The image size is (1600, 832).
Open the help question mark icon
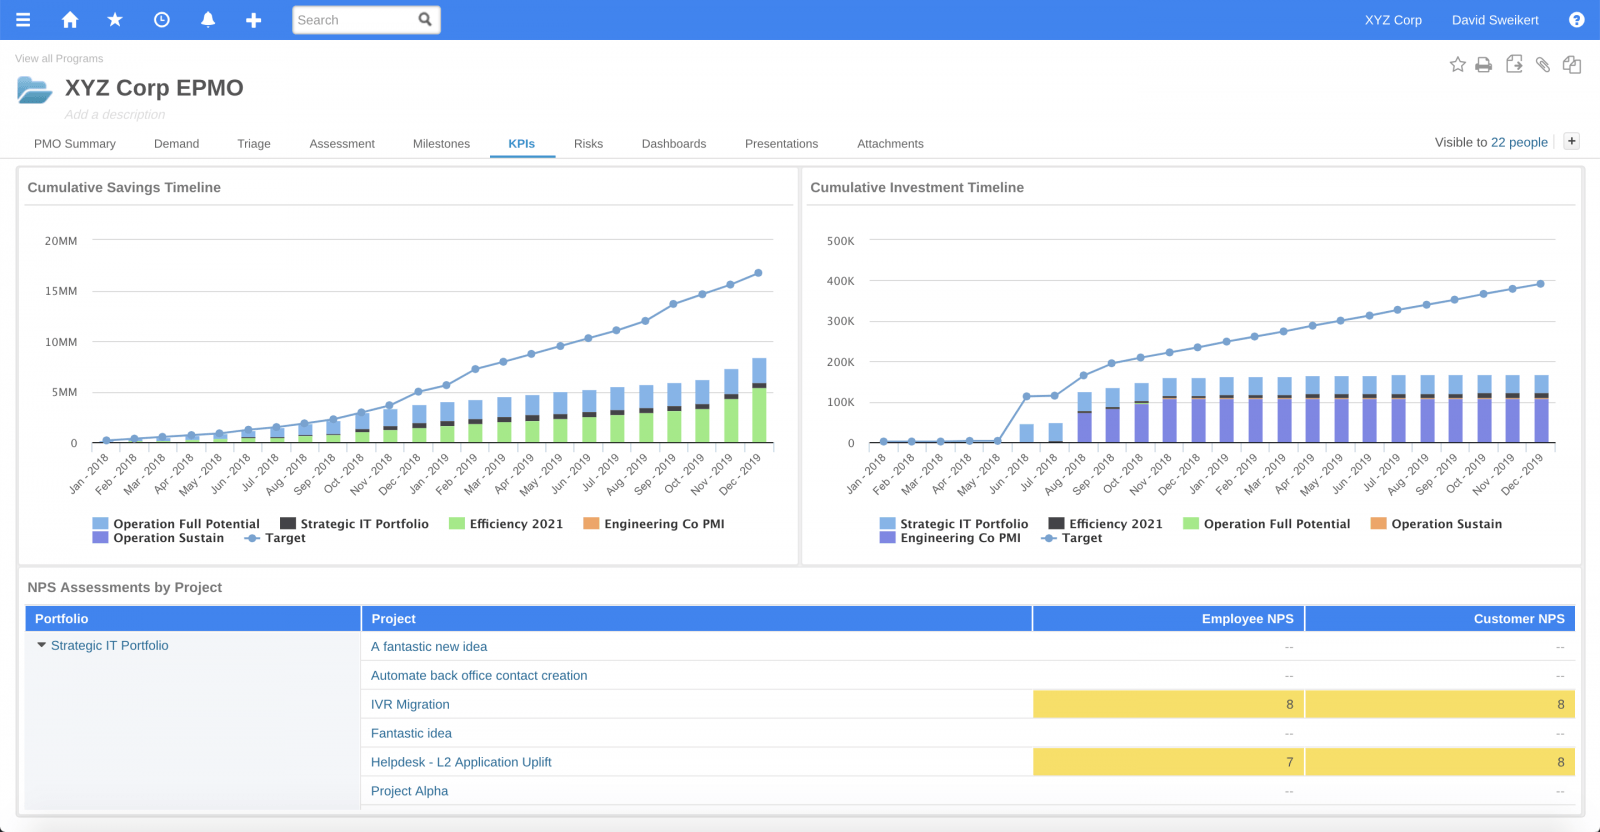(x=1576, y=20)
